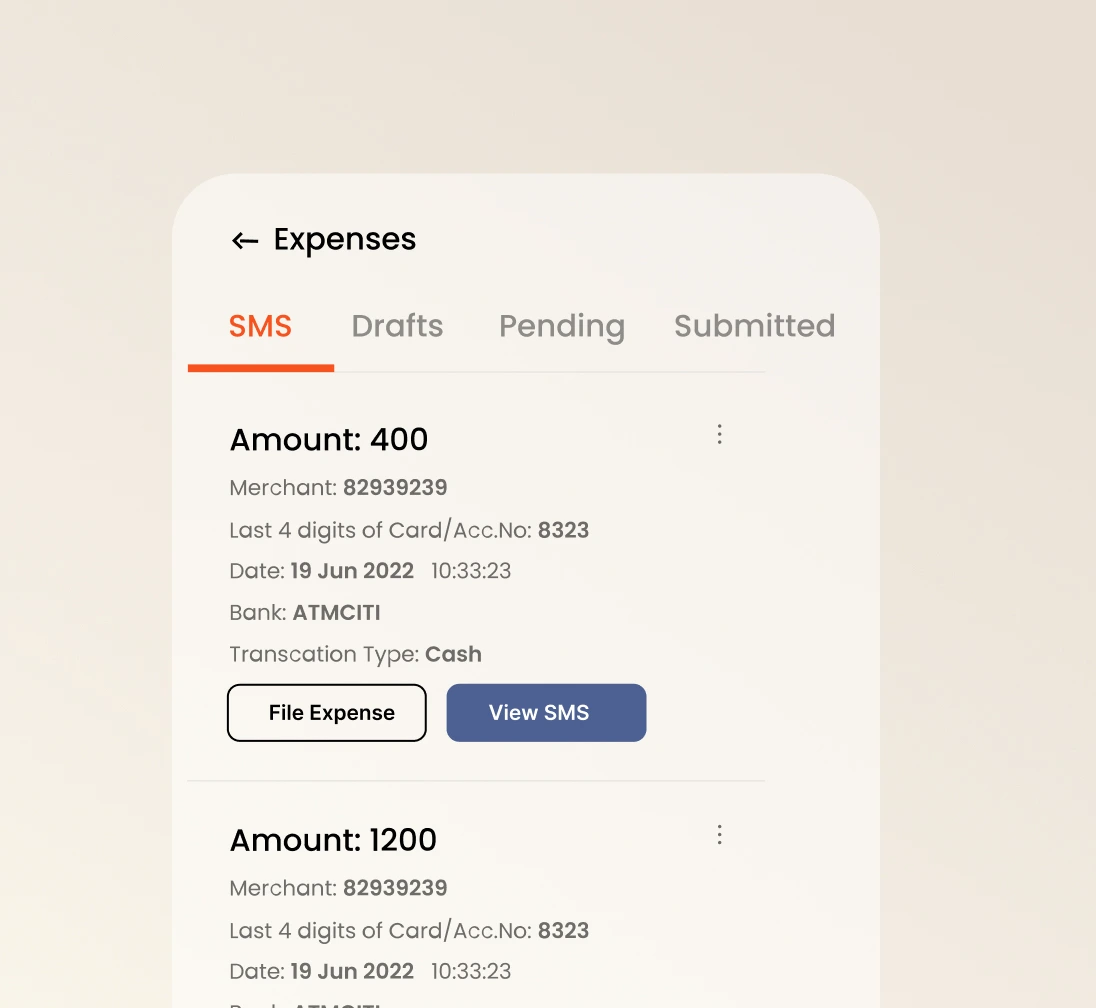Select the Amount: 400 heading
The width and height of the screenshot is (1096, 1008).
click(329, 439)
